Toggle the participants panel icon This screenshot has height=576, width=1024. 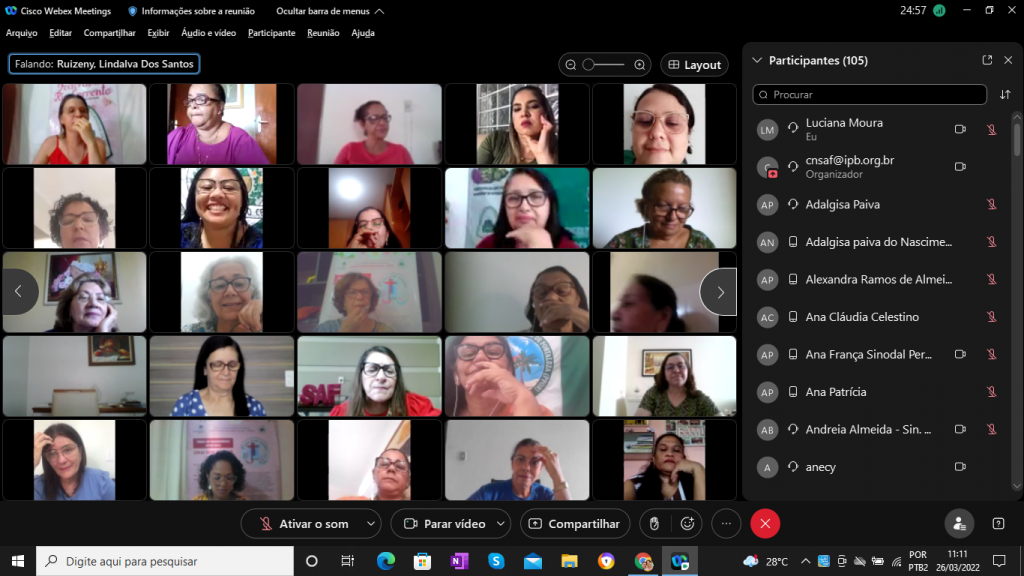(959, 523)
